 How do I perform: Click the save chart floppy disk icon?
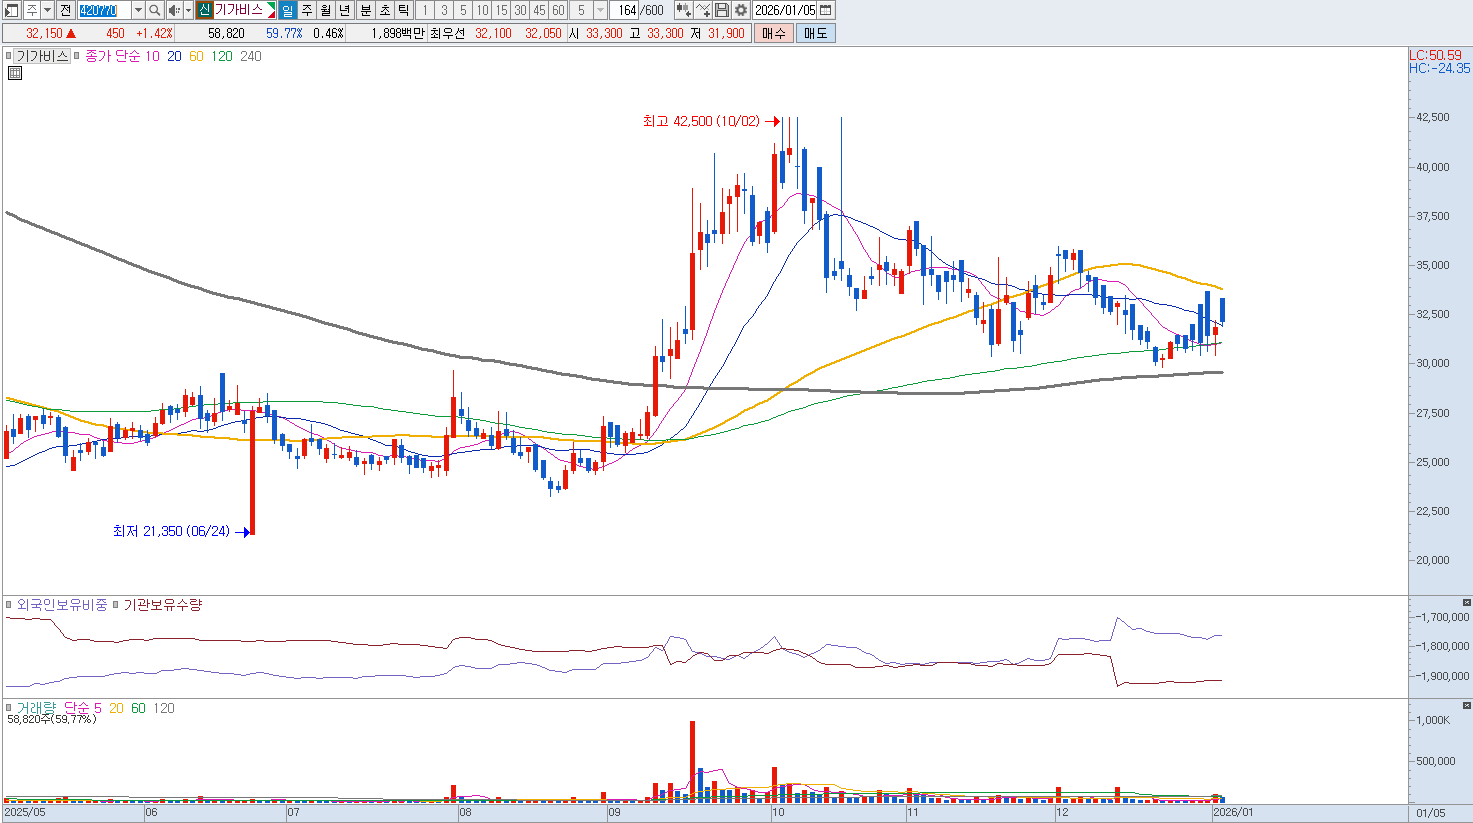point(722,10)
